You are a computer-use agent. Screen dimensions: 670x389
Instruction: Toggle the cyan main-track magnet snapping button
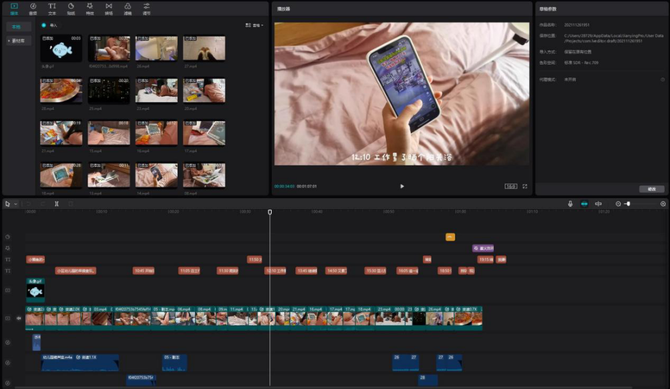pos(584,204)
